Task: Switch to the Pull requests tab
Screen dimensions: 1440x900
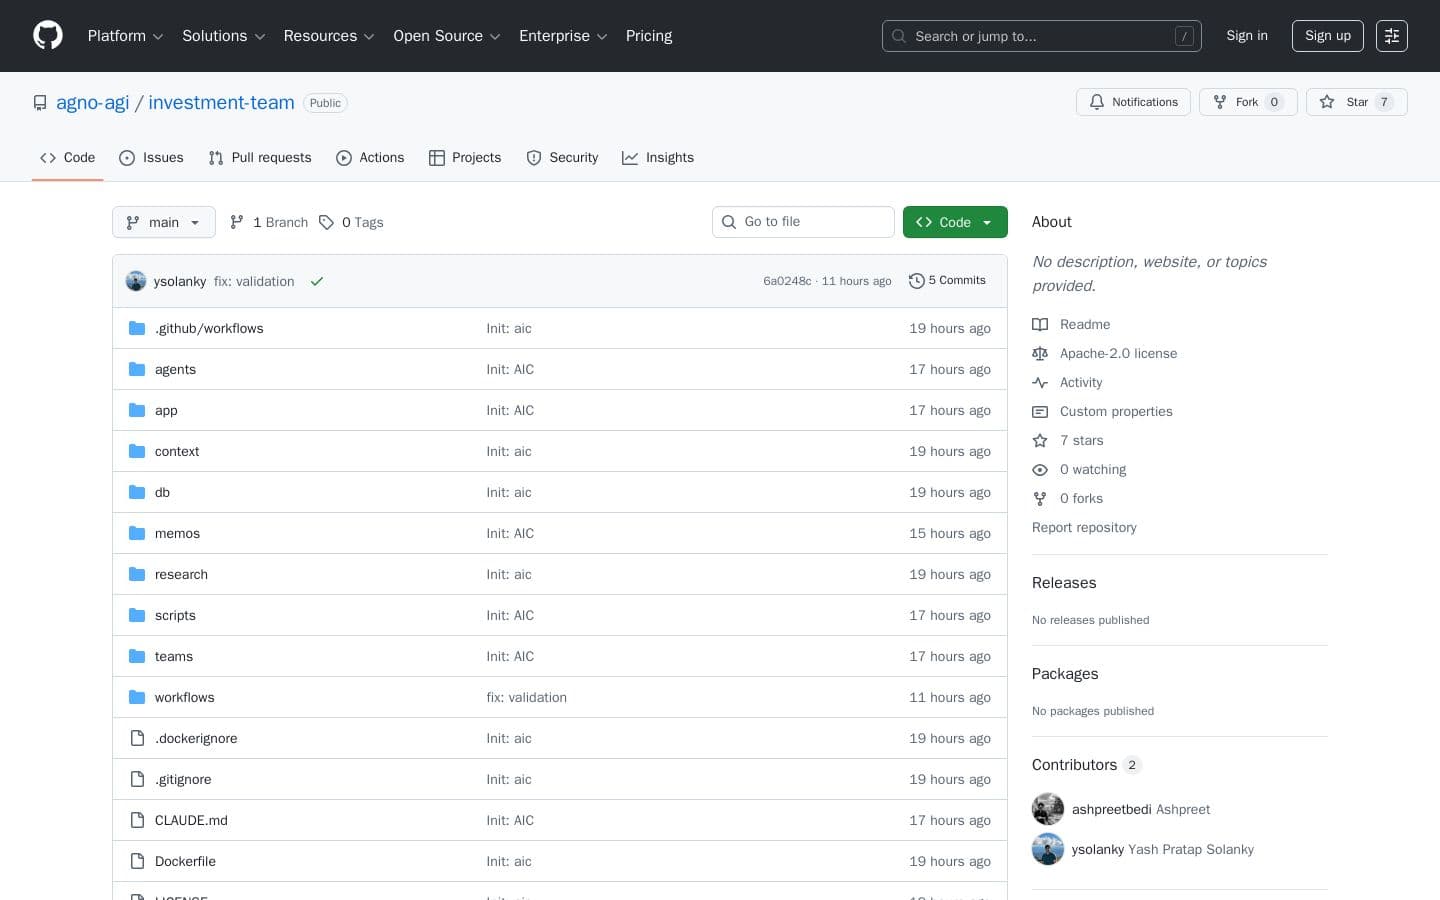Action: coord(260,158)
